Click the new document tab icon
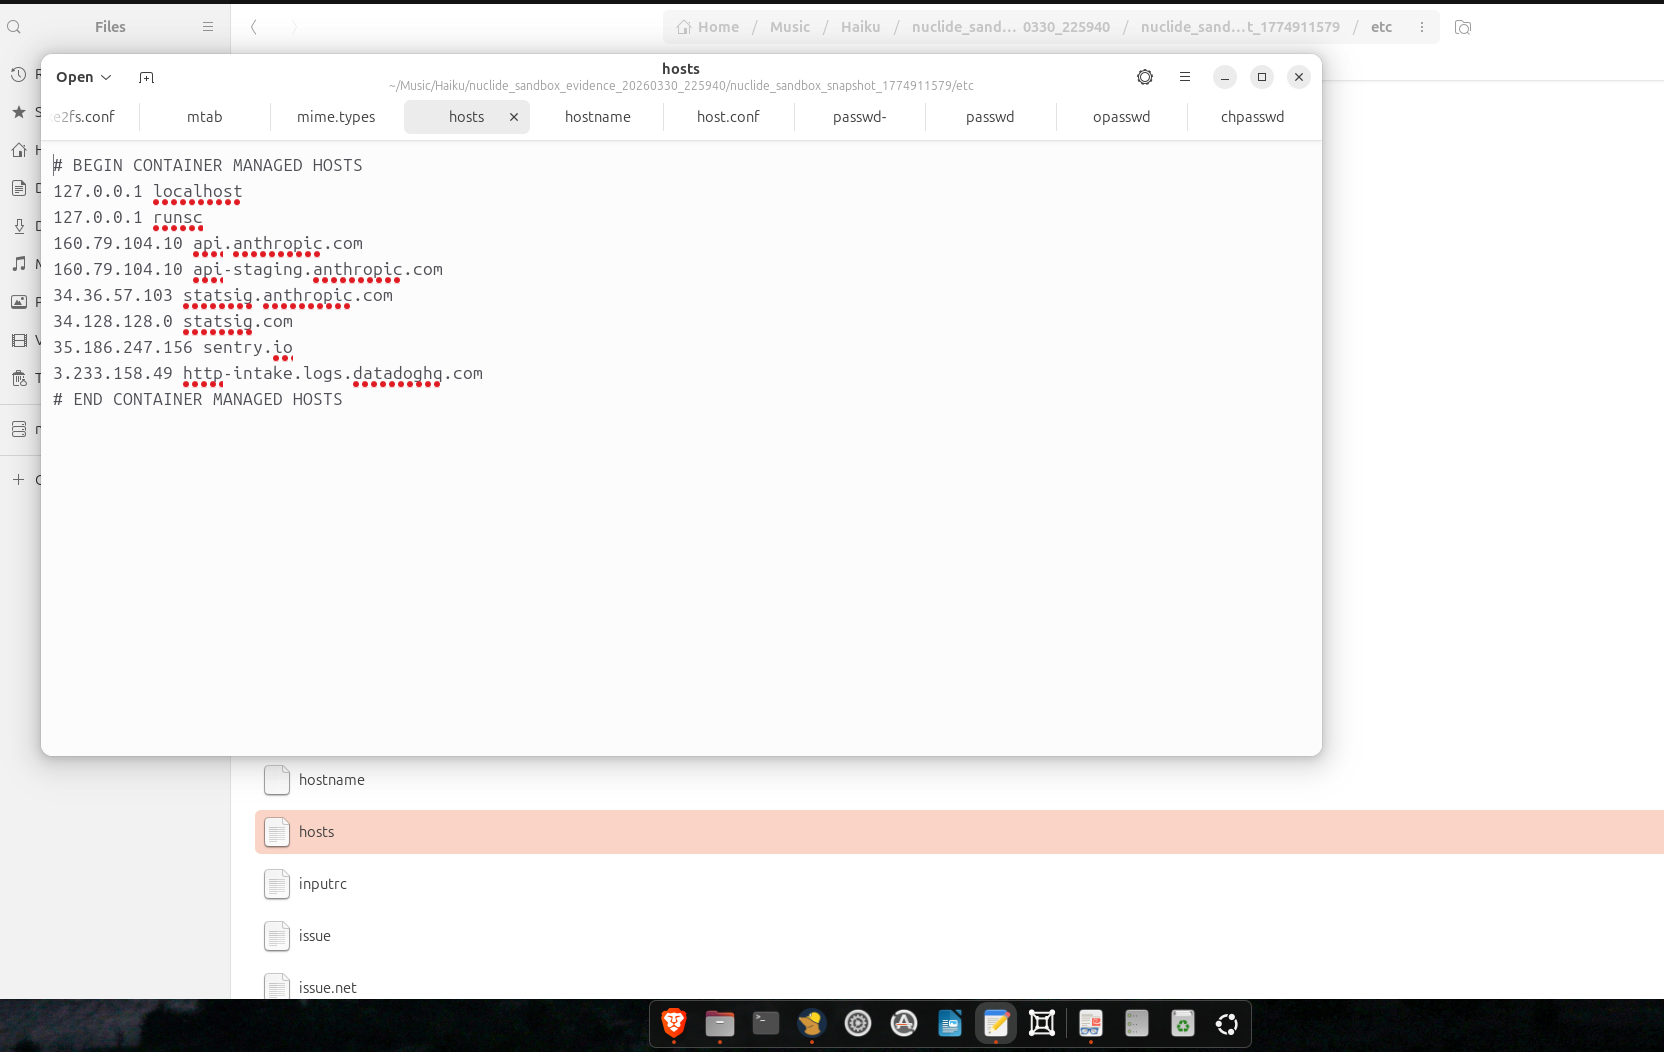Viewport: 1664px width, 1052px height. (146, 77)
